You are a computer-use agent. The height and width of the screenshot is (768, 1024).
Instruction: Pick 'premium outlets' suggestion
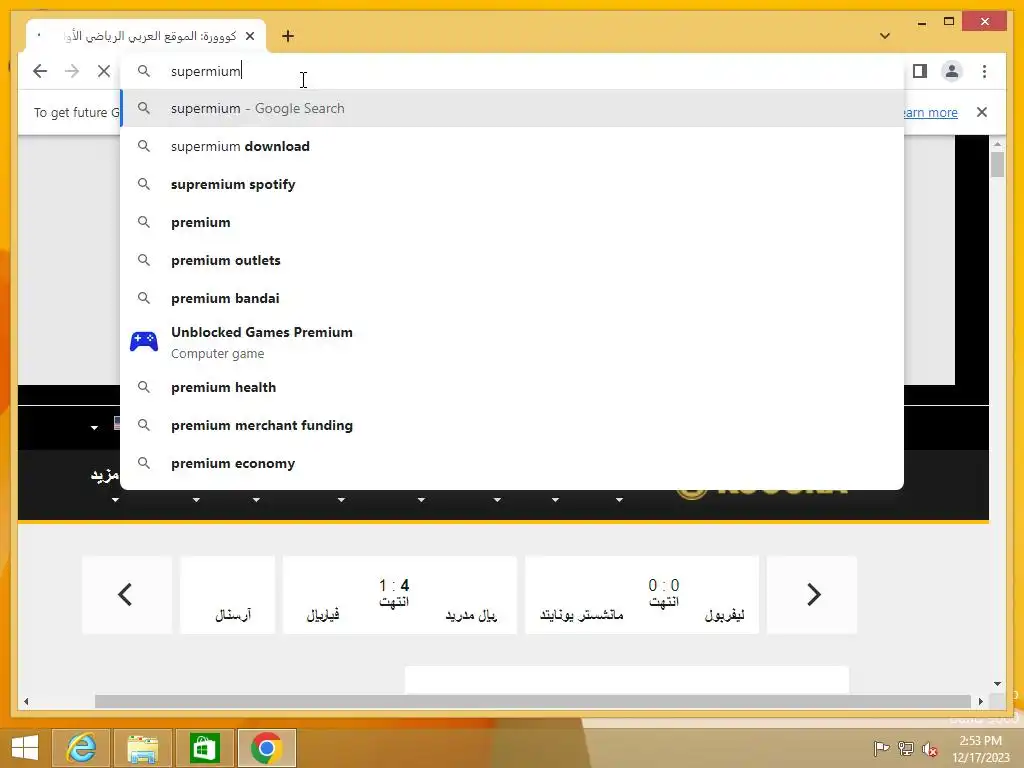513,260
